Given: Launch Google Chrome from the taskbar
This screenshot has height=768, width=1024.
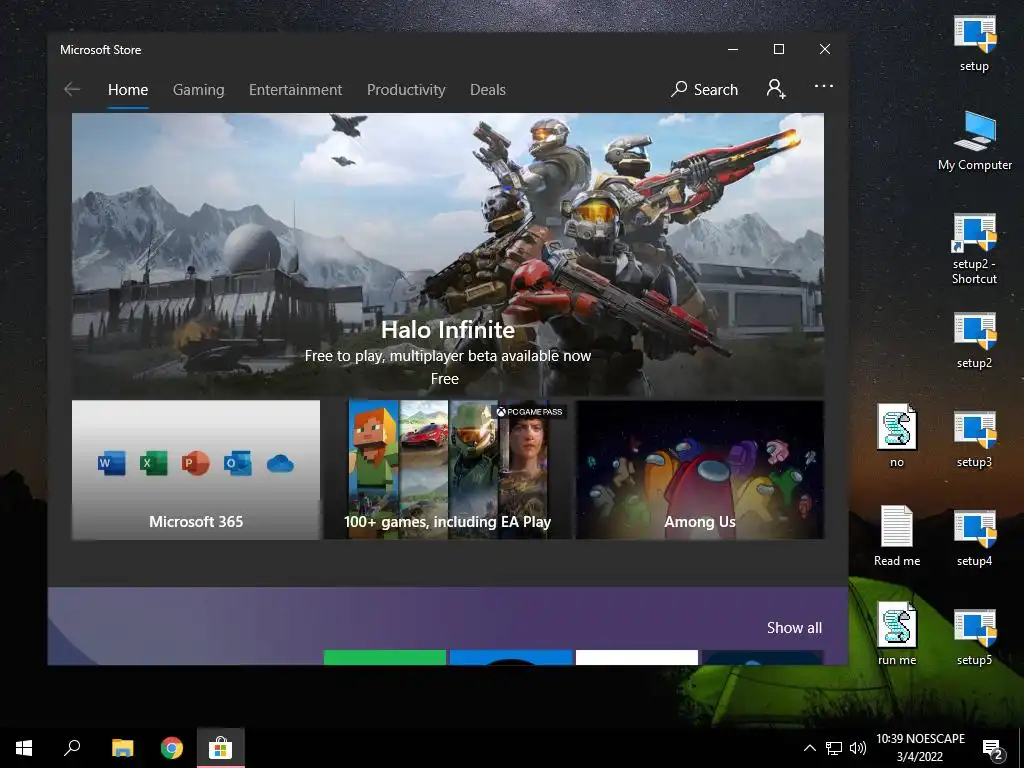Looking at the screenshot, I should point(172,748).
